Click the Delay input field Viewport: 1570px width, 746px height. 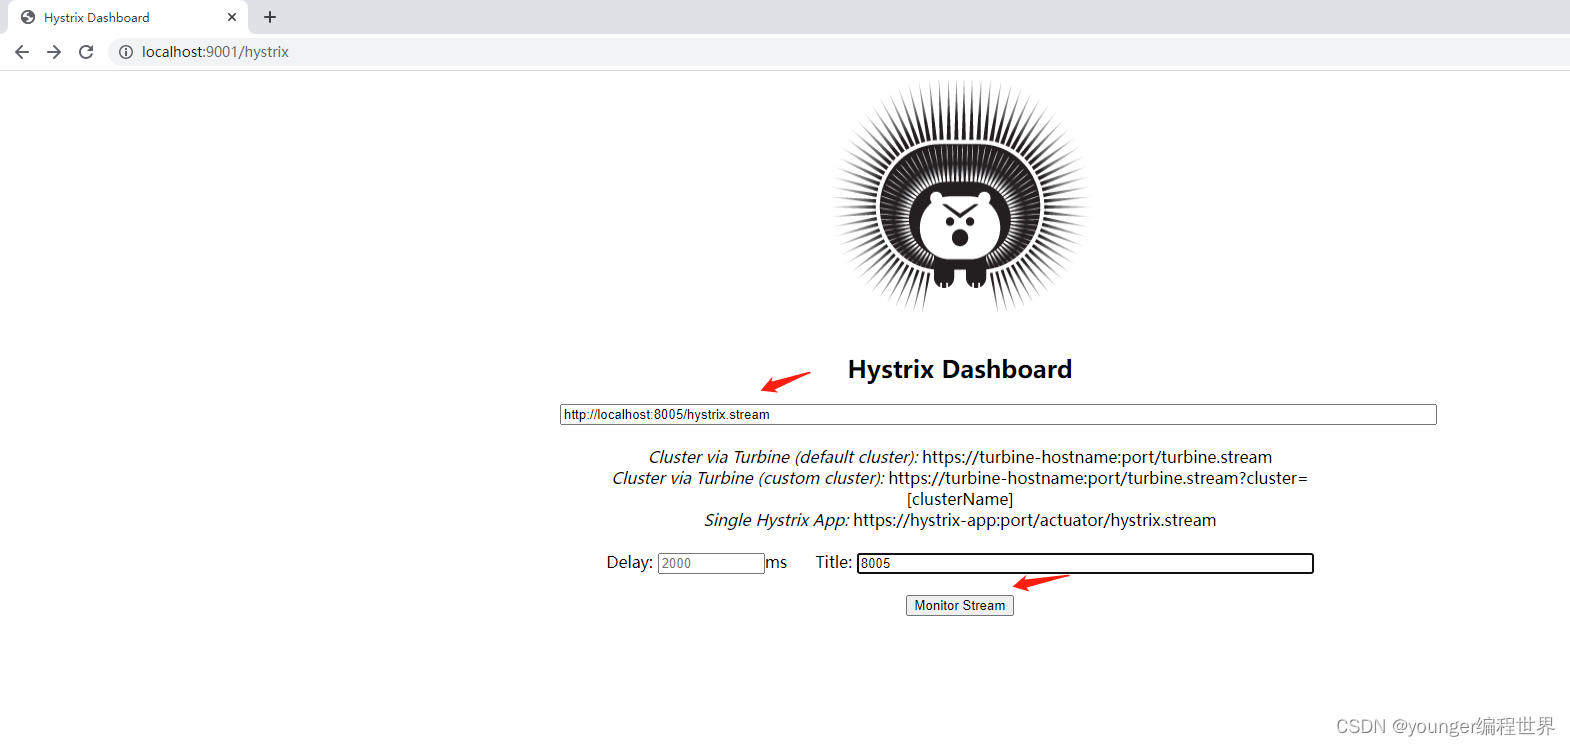click(x=711, y=563)
